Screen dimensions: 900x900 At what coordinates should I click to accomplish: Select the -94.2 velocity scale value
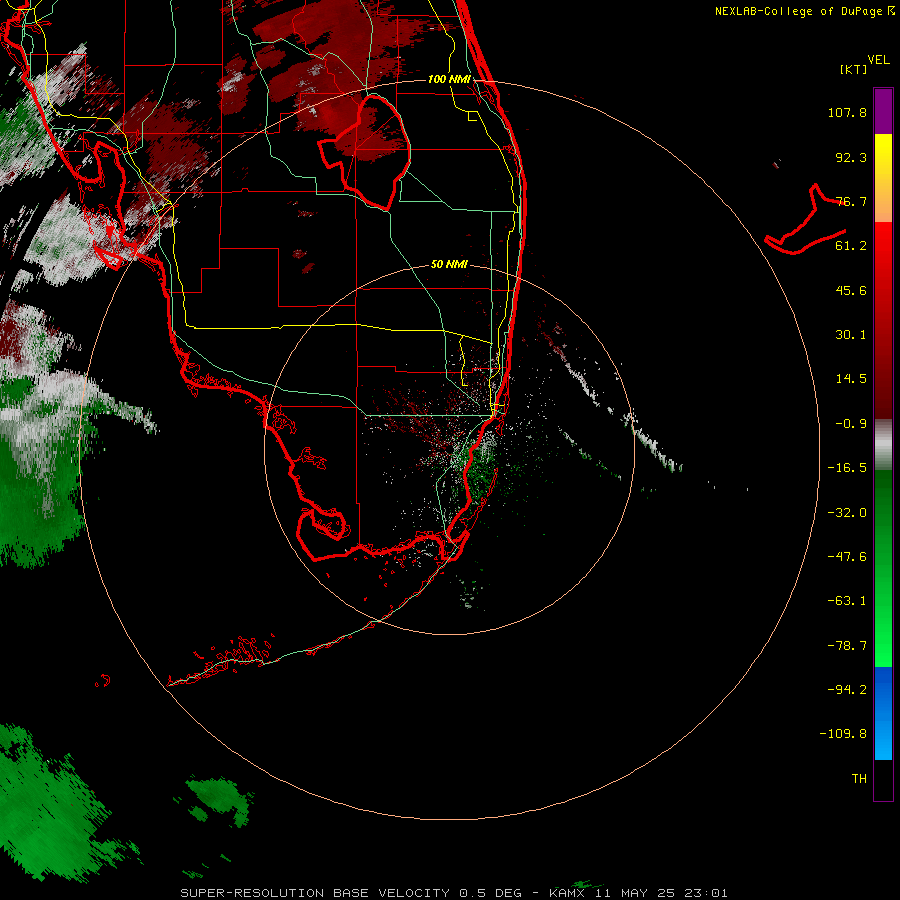(x=847, y=690)
